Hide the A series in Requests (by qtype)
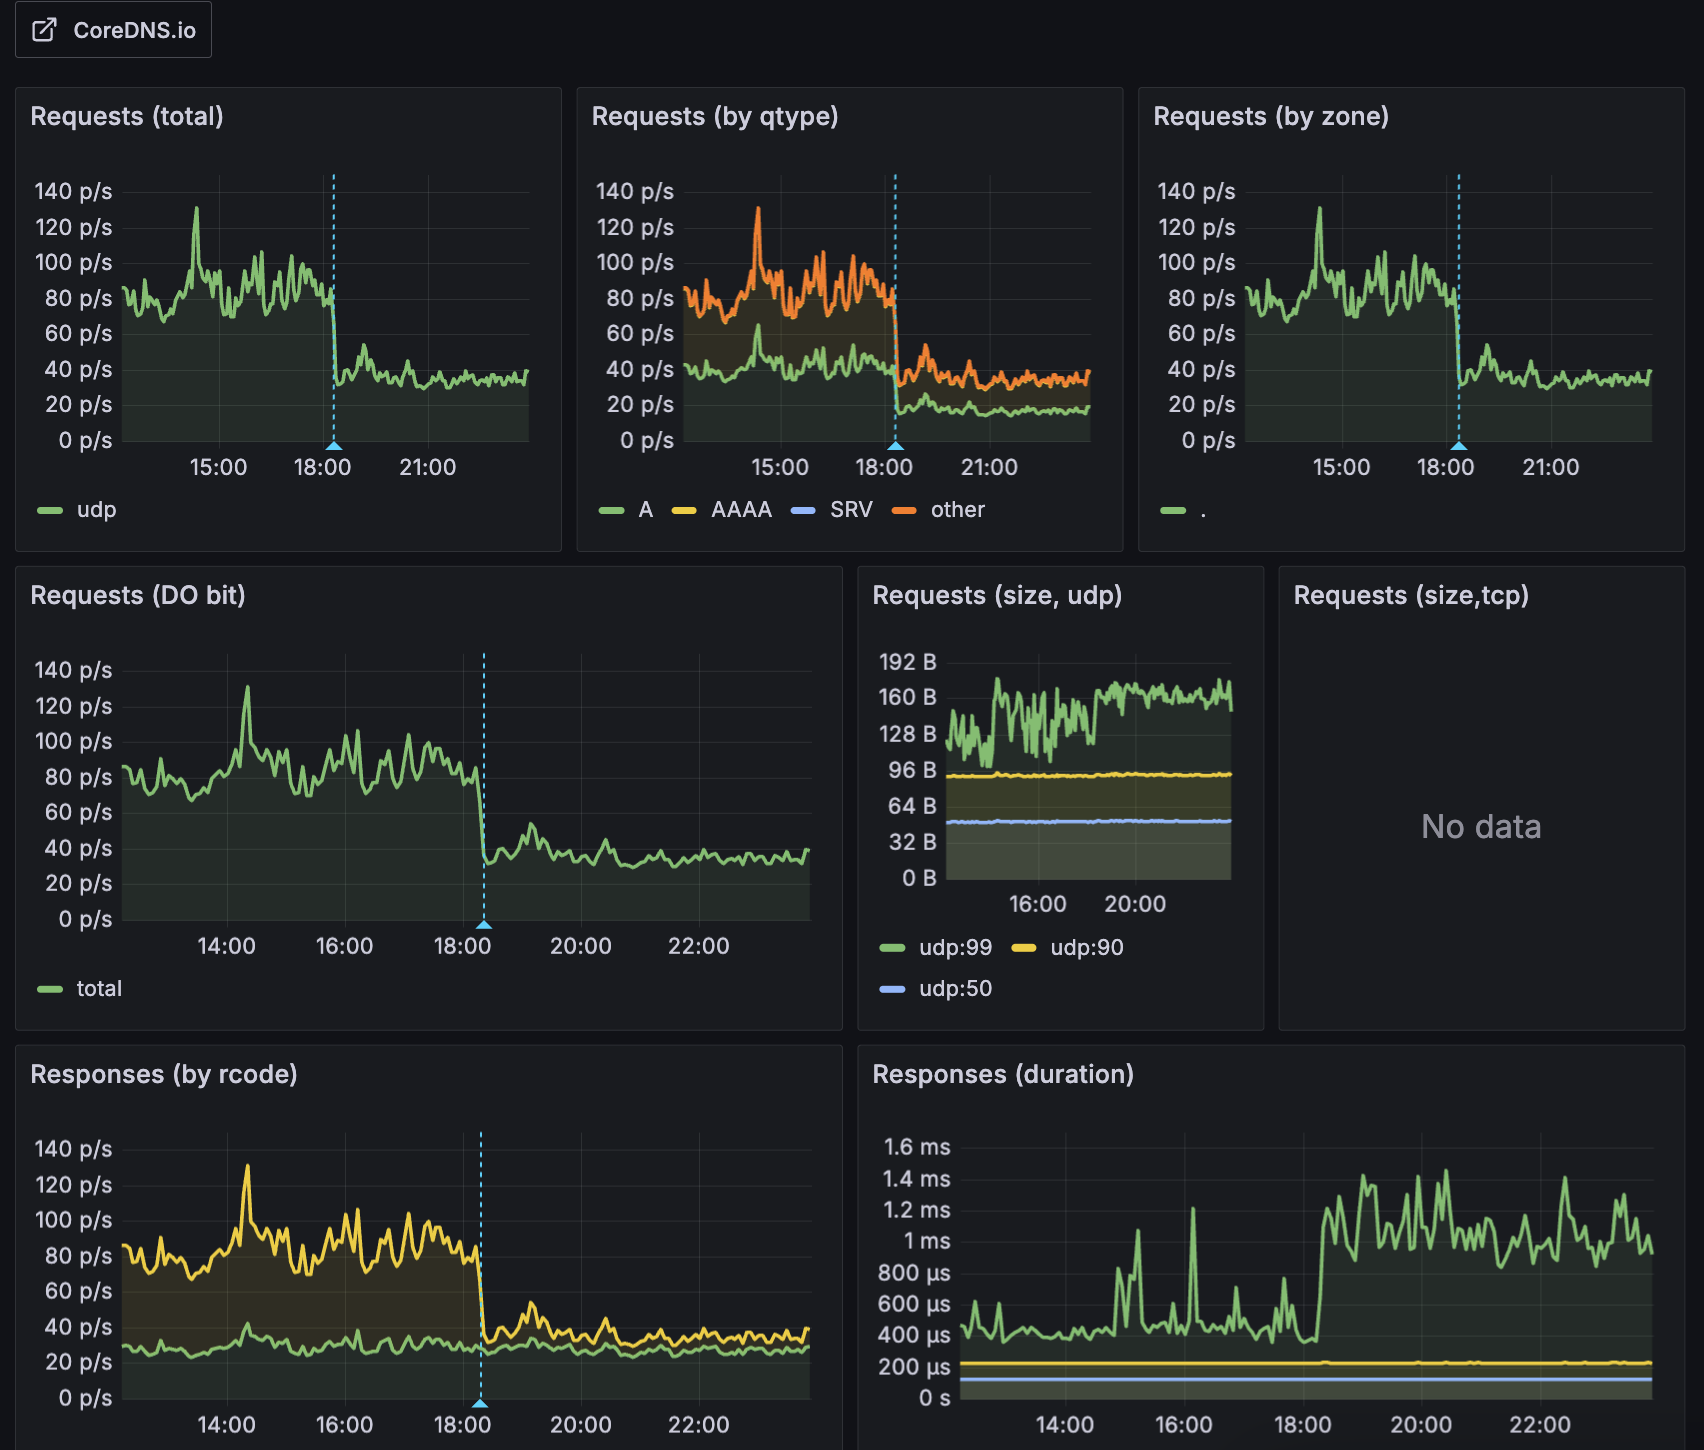 pyautogui.click(x=643, y=509)
